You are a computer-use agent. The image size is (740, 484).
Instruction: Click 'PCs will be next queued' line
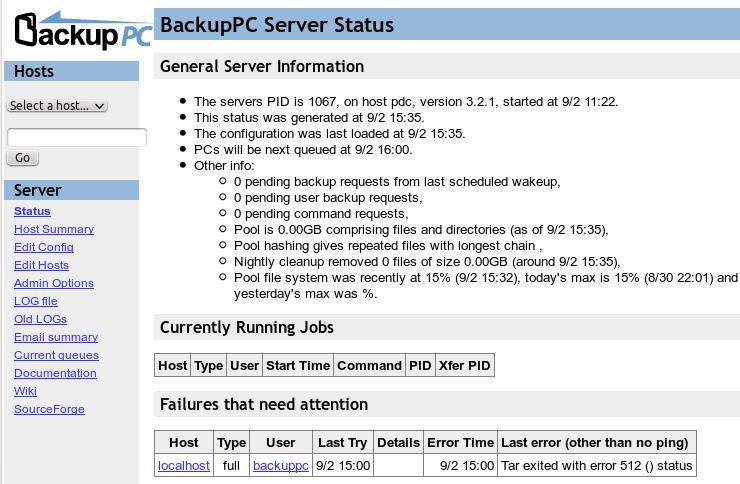tap(303, 150)
